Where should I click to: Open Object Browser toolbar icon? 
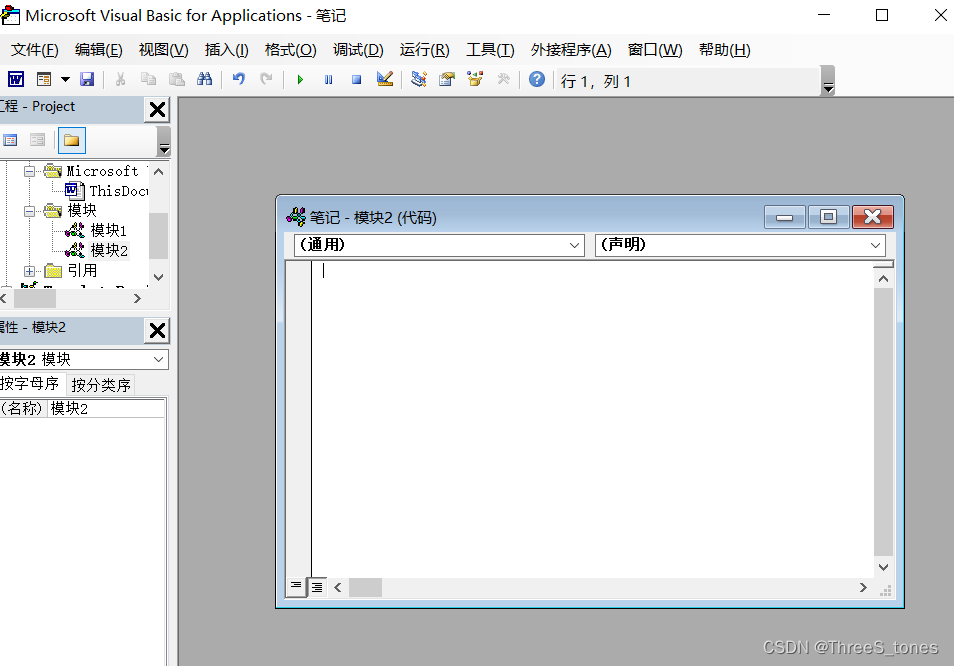(x=475, y=79)
